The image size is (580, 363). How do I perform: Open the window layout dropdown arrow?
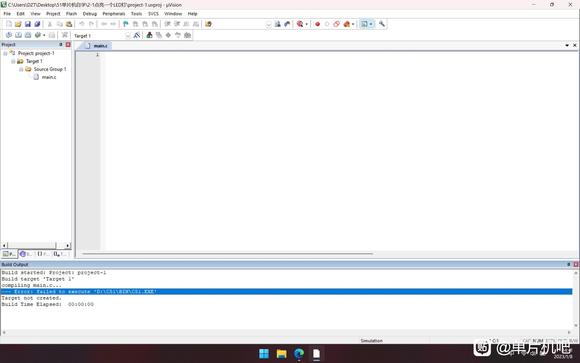click(x=371, y=24)
